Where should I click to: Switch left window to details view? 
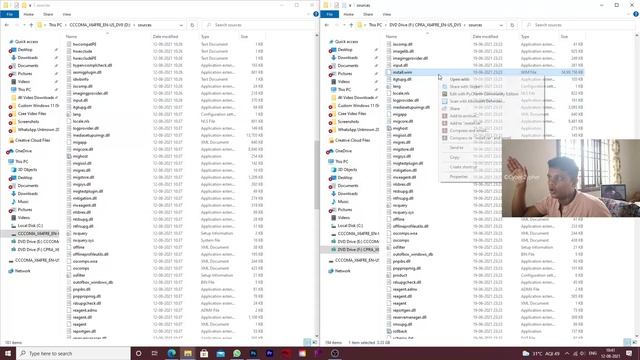pos(307,342)
